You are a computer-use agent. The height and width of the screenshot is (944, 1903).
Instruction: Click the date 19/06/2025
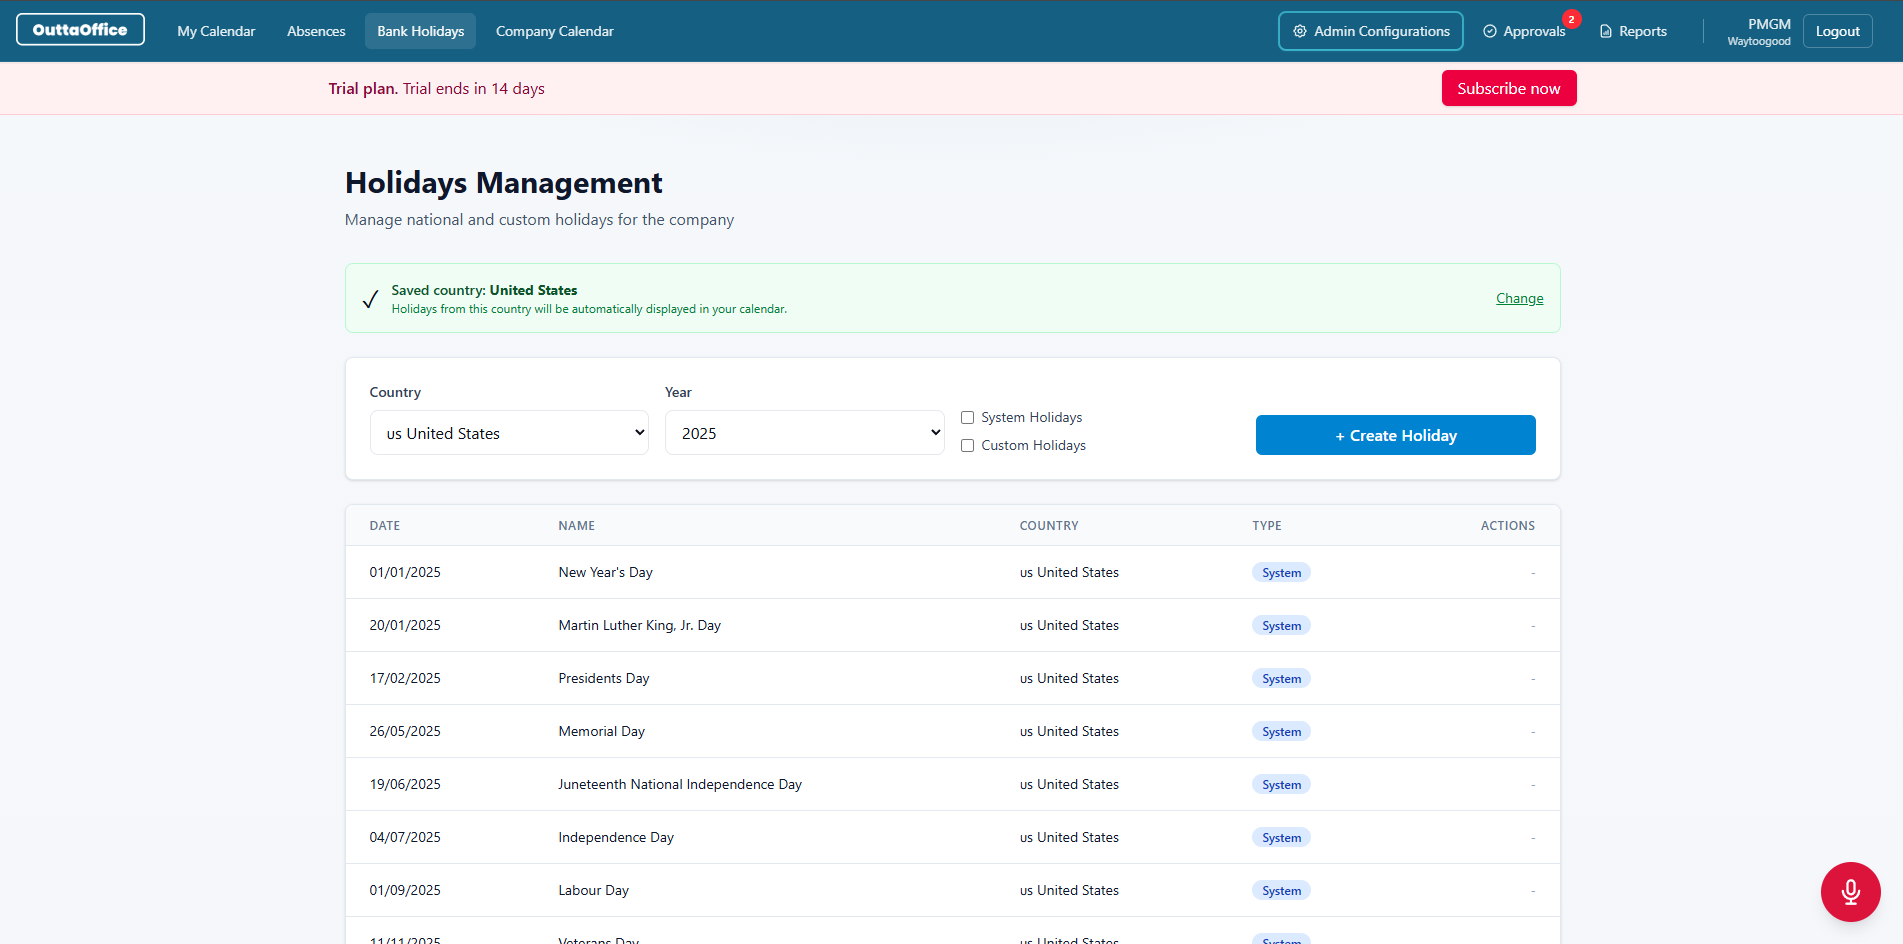coord(405,784)
